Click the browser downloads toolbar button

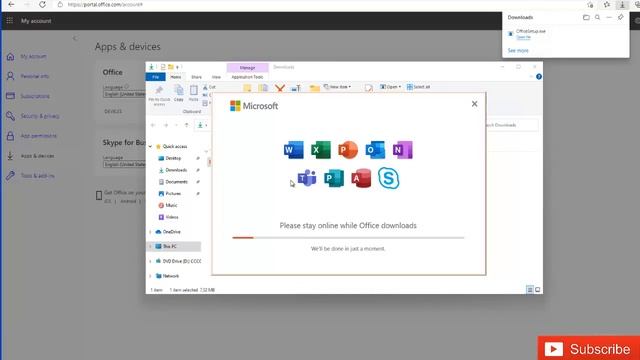[622, 5]
